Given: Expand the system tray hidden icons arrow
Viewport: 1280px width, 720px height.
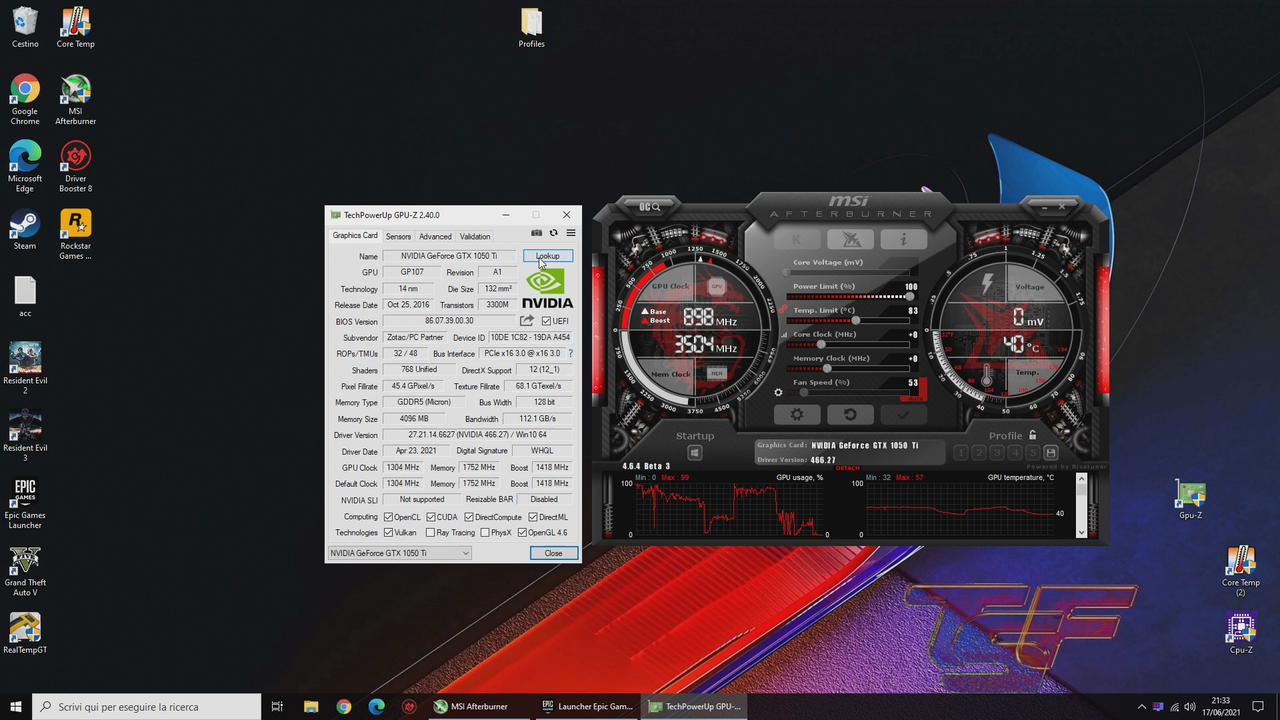Looking at the screenshot, I should pos(1141,706).
